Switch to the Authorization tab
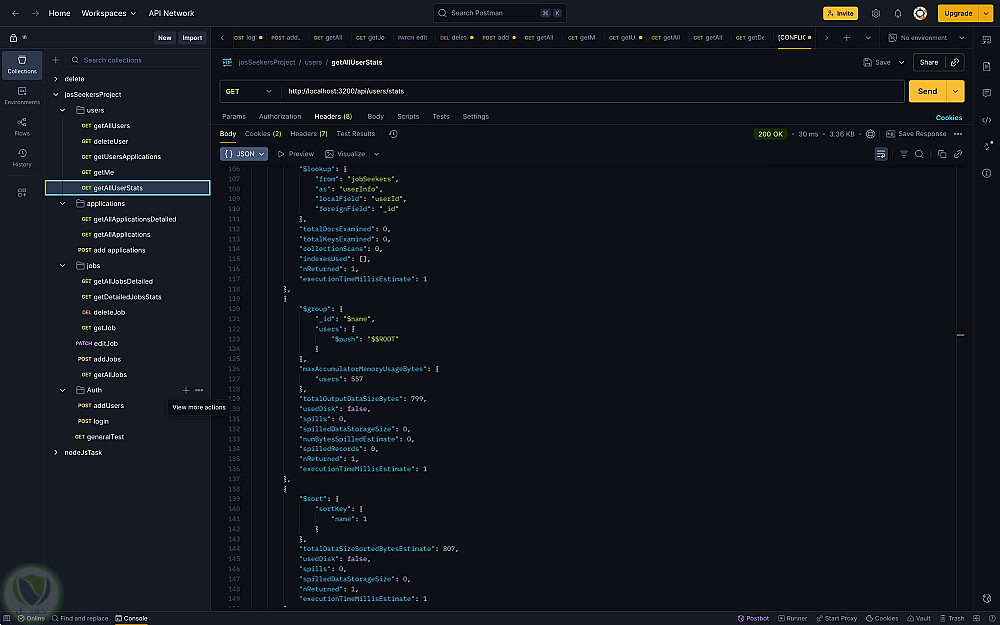1000x625 pixels. point(280,117)
